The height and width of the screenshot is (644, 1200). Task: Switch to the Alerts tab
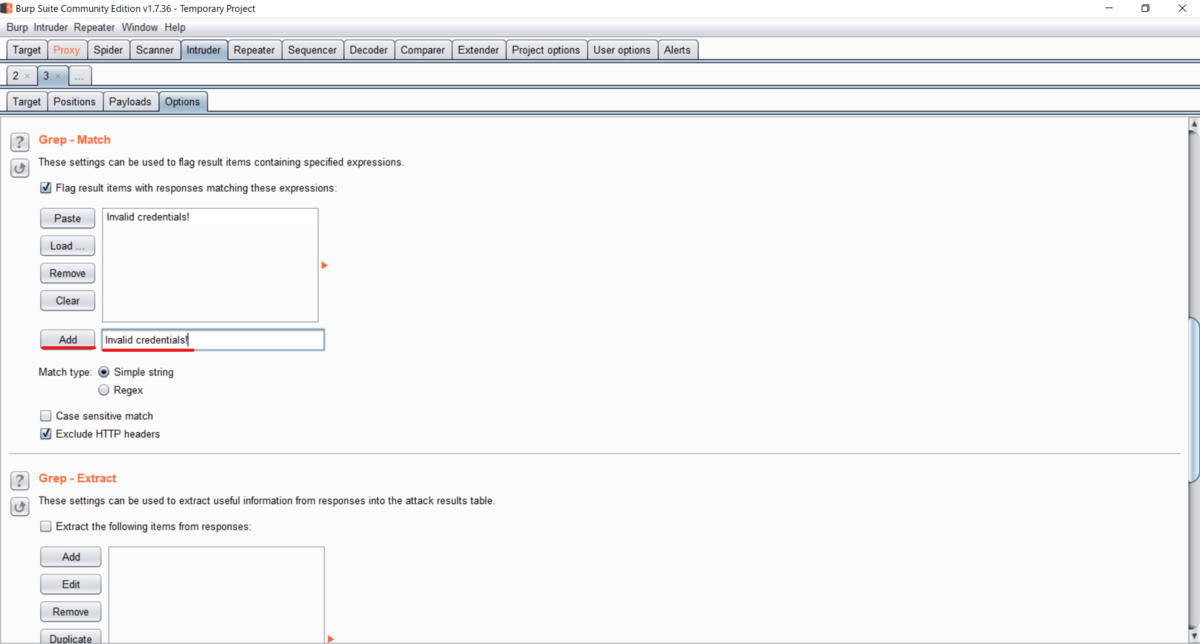click(677, 50)
